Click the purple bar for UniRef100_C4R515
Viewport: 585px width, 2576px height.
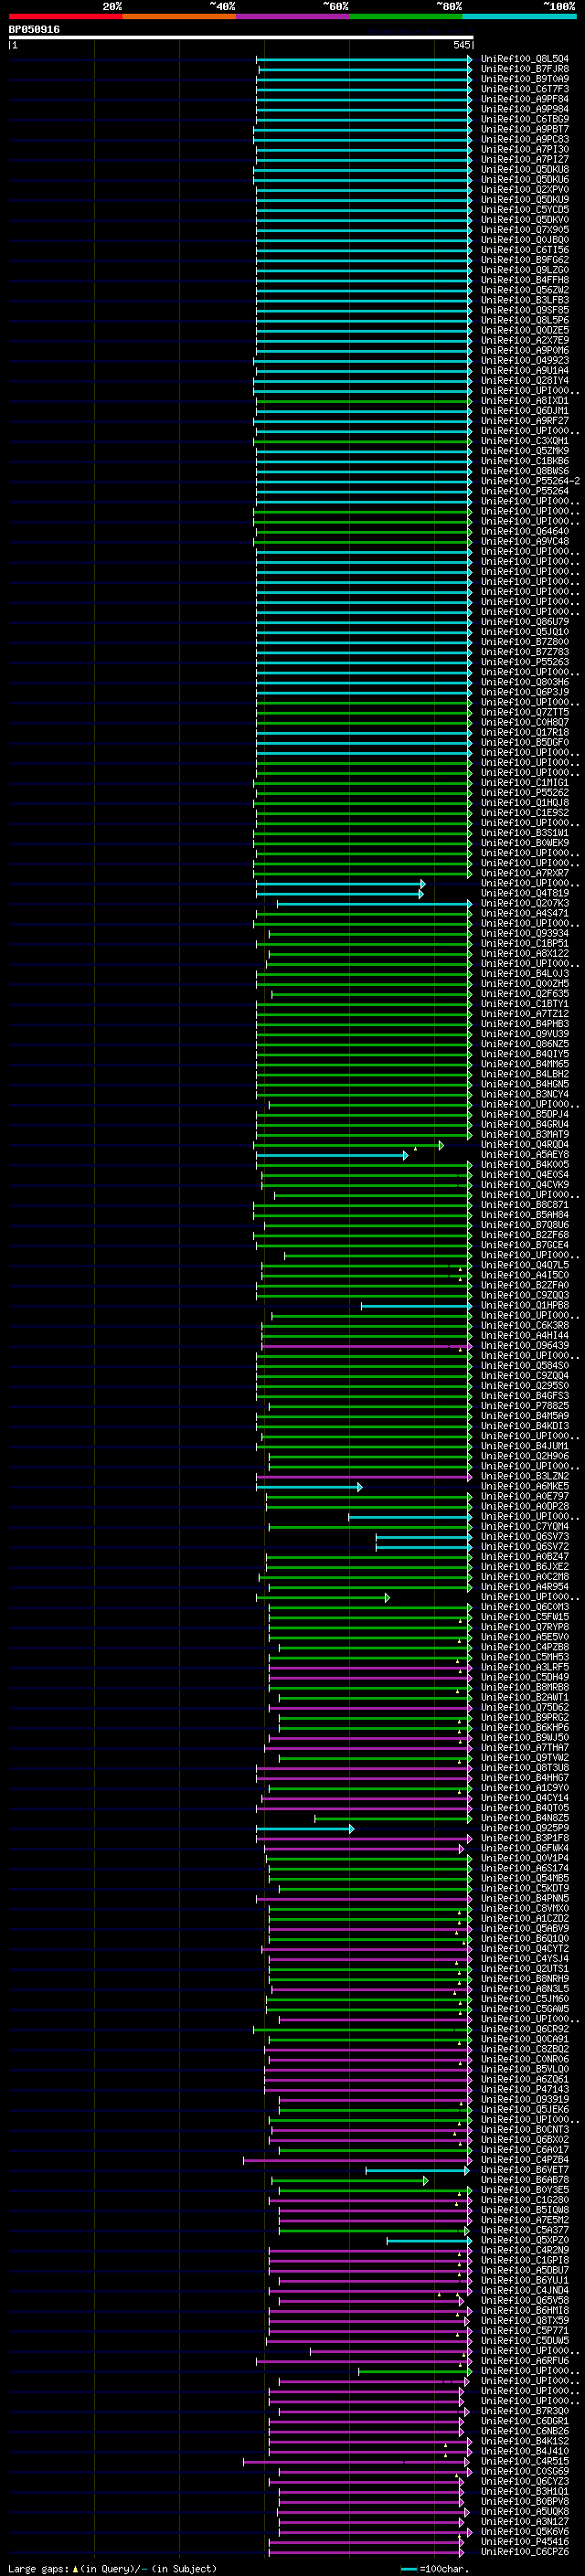pyautogui.click(x=357, y=2462)
